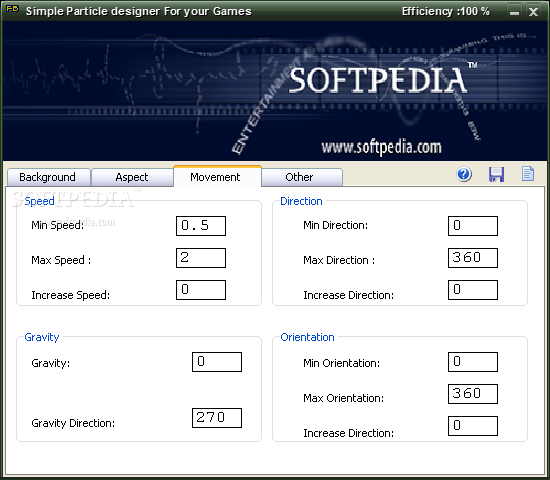Click the Max Direction : label
Viewport: 550px width, 480px height.
point(339,260)
